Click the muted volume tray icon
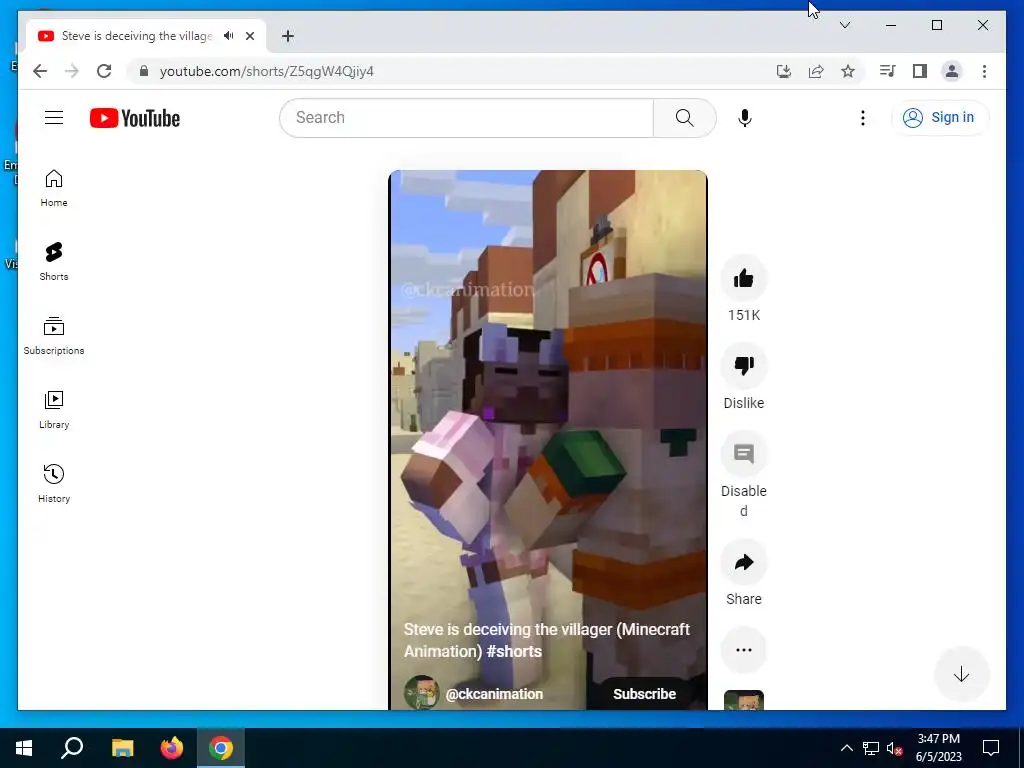The width and height of the screenshot is (1024, 768). coord(895,748)
